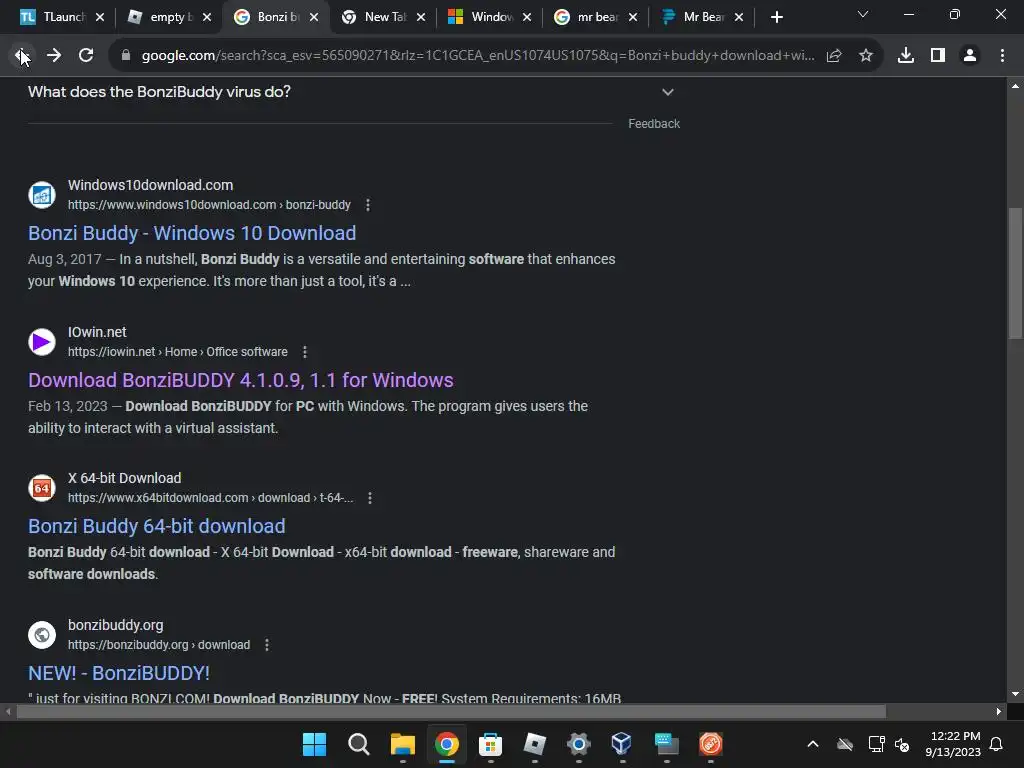Go back using the browser back arrow
This screenshot has width=1024, height=768.
[x=22, y=56]
